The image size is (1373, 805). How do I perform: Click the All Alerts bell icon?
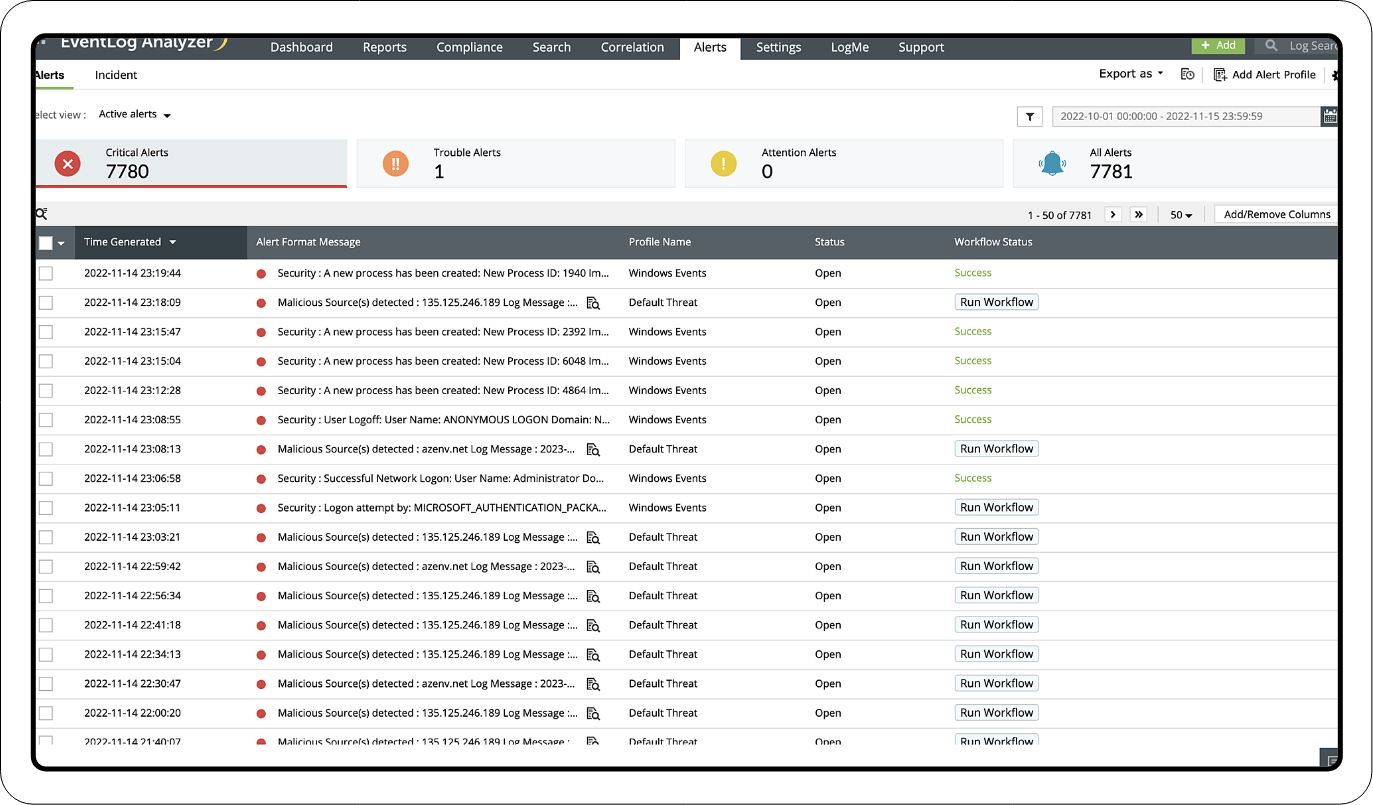1052,164
